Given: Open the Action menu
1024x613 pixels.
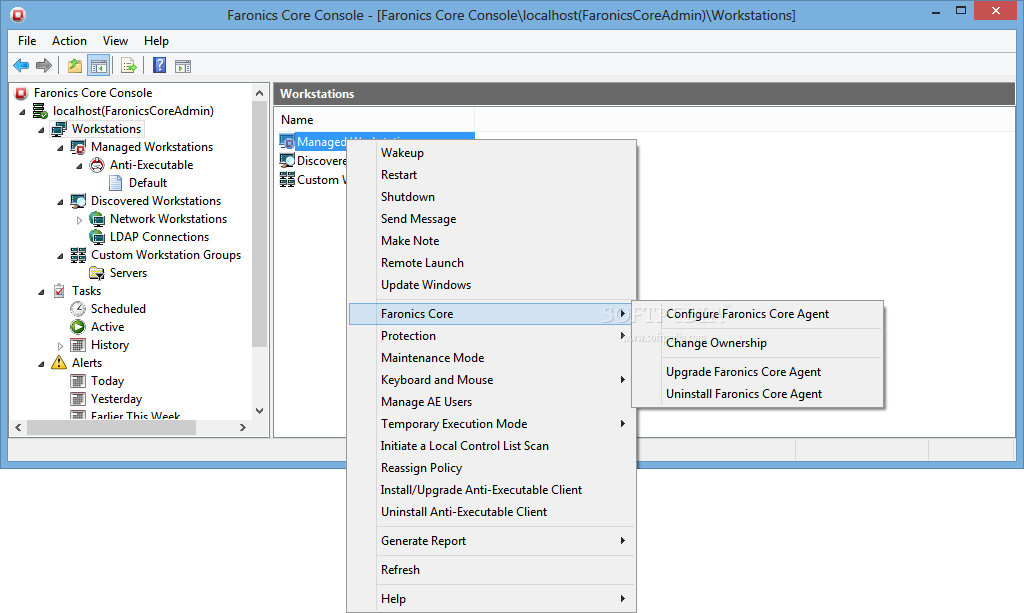Looking at the screenshot, I should click(69, 40).
